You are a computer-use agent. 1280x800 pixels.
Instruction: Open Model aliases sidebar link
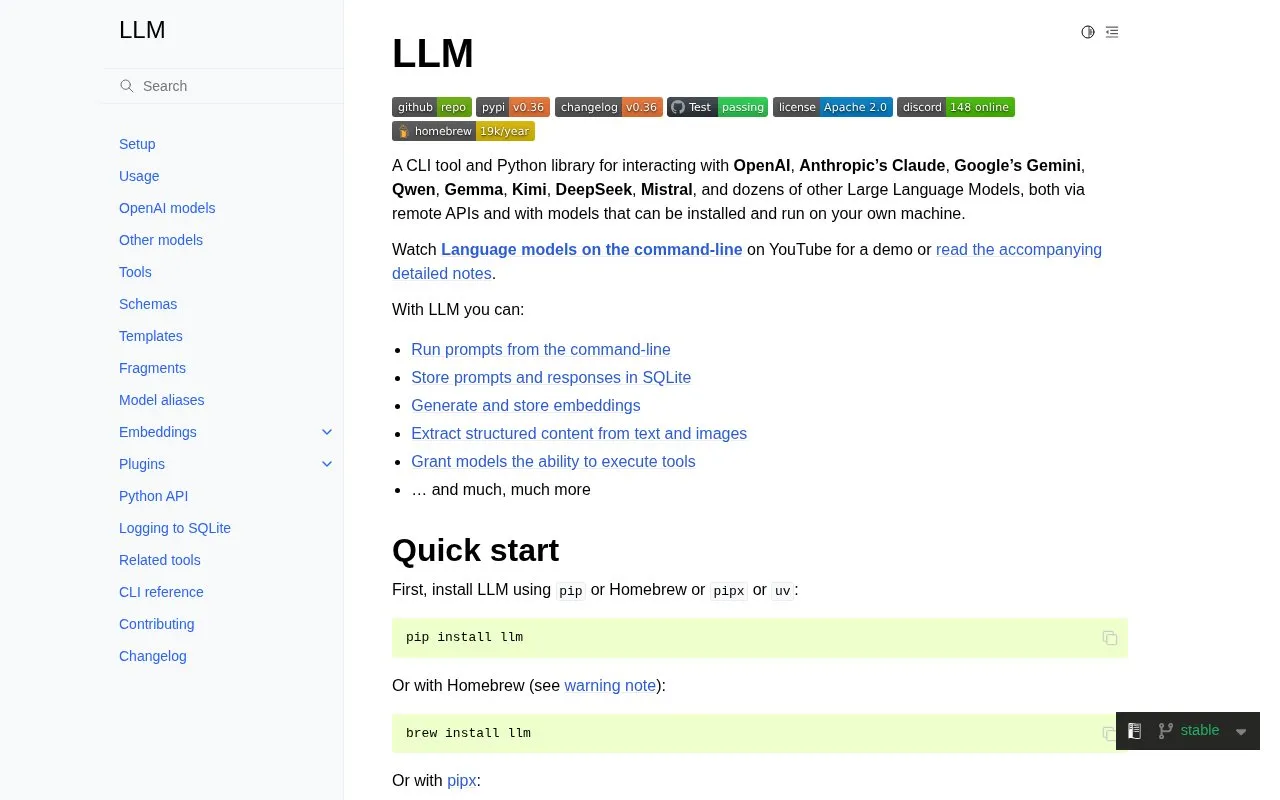[162, 400]
